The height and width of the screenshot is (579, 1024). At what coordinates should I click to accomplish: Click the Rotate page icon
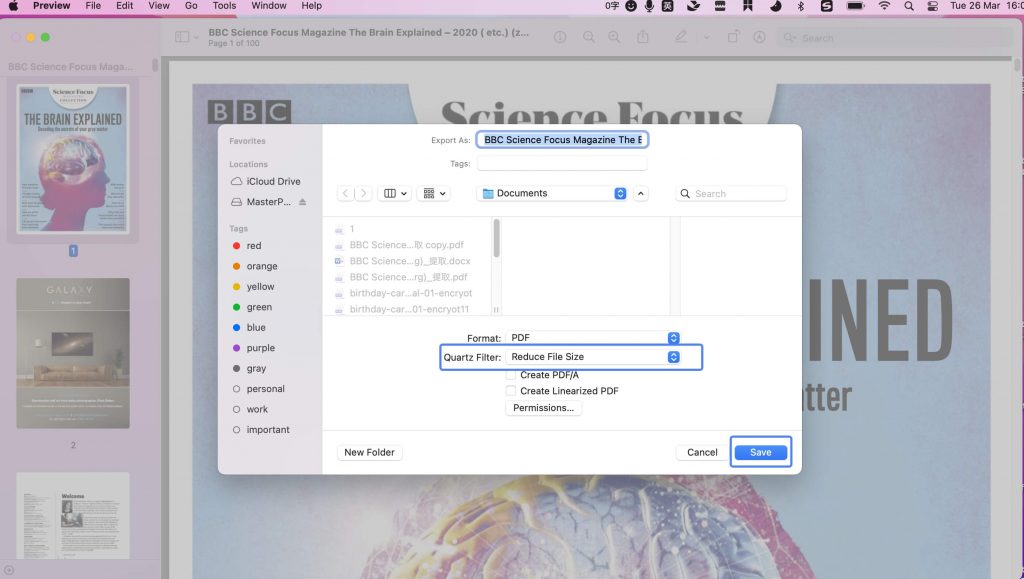click(734, 37)
